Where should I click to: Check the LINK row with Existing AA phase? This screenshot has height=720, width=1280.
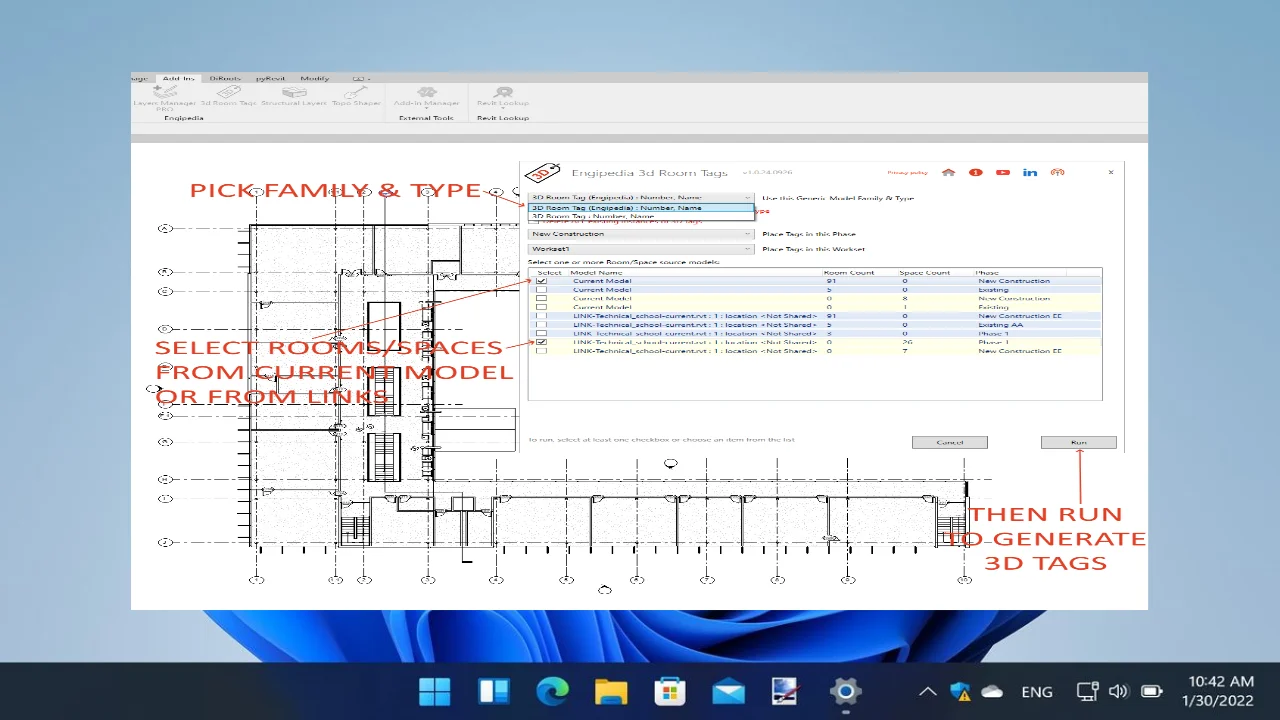(x=542, y=325)
